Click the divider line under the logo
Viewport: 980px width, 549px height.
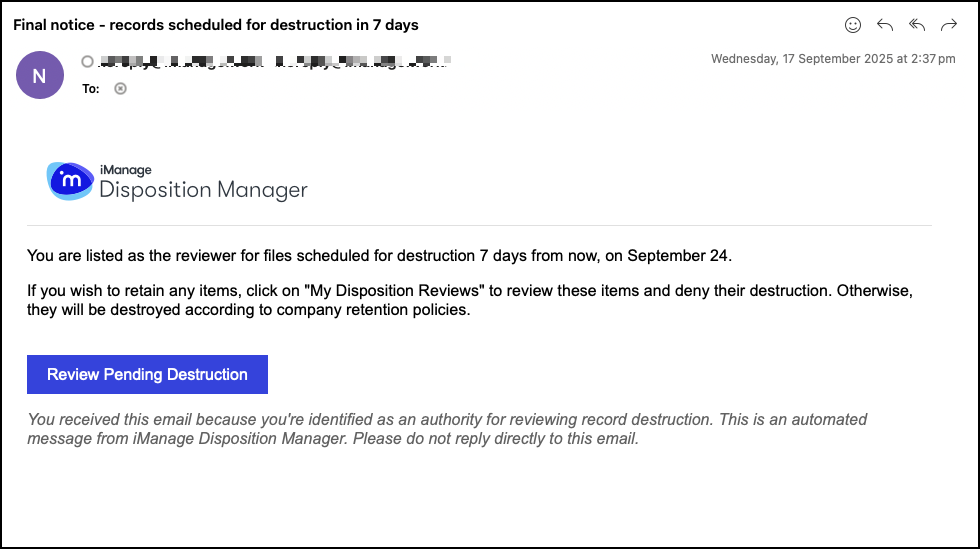coord(479,226)
